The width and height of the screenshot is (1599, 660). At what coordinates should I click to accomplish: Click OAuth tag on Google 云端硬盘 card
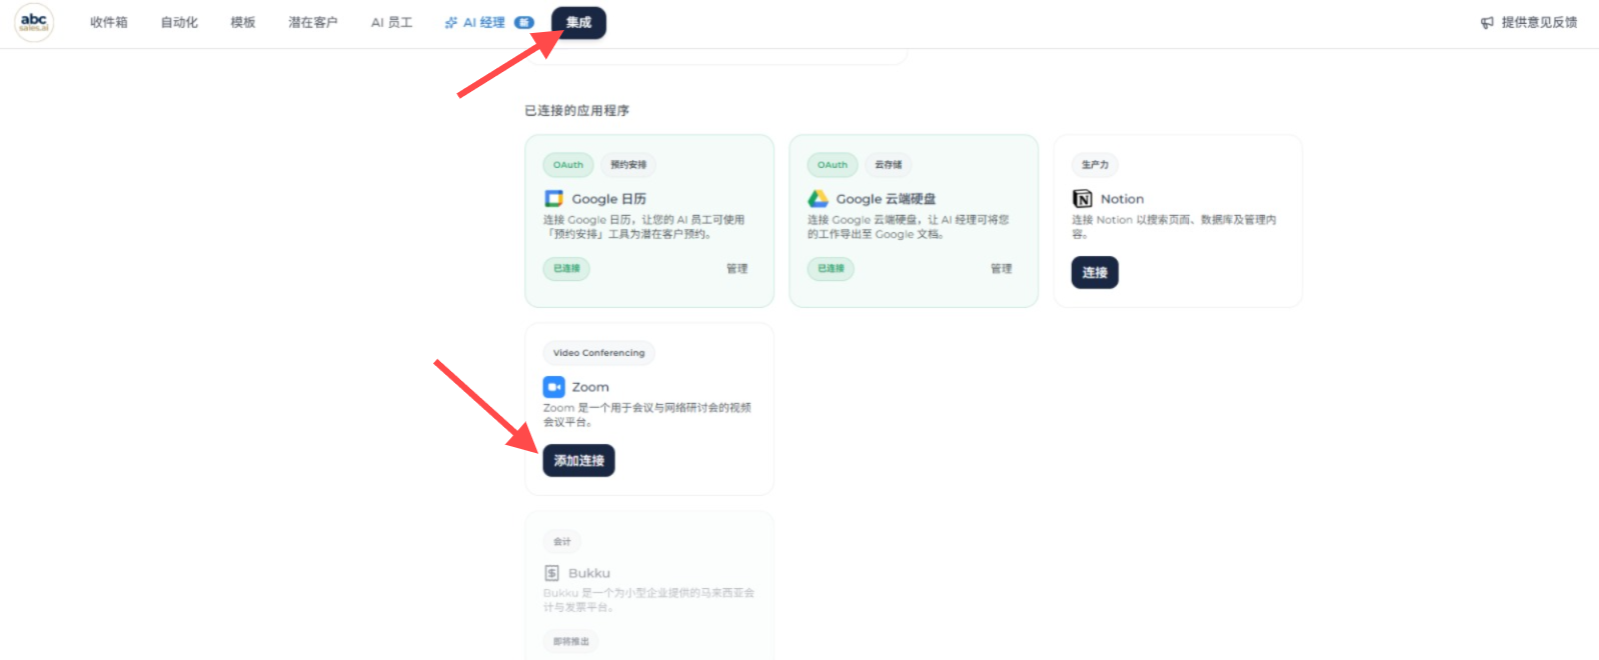pos(832,165)
